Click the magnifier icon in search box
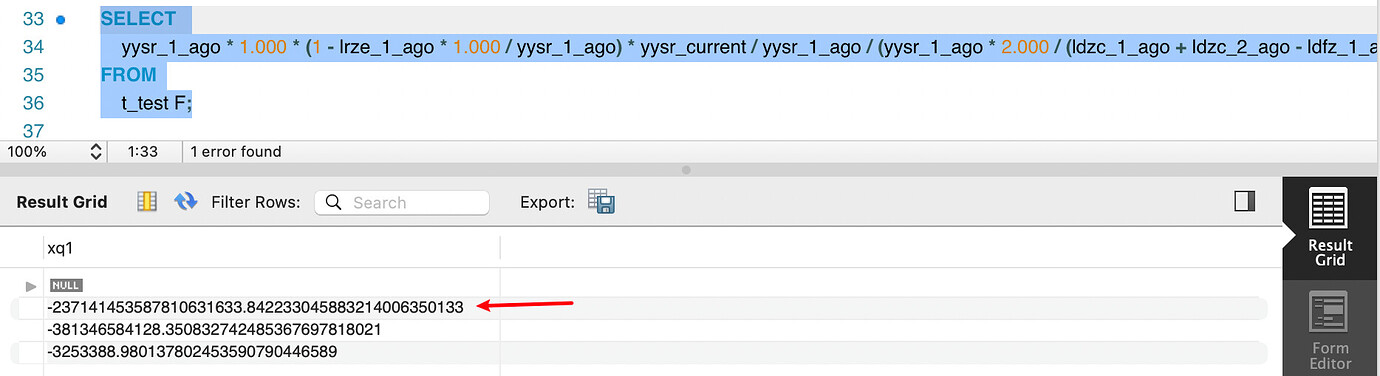 [334, 202]
